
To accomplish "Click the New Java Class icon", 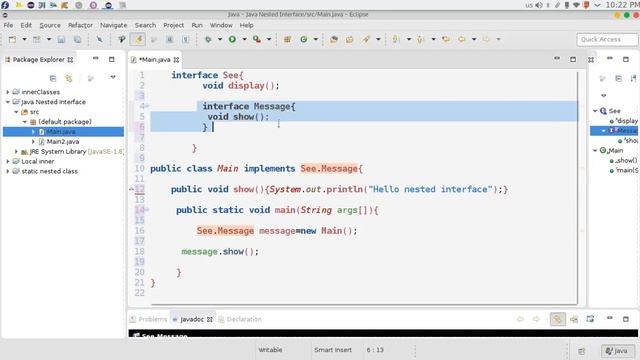I will pyautogui.click(x=304, y=39).
